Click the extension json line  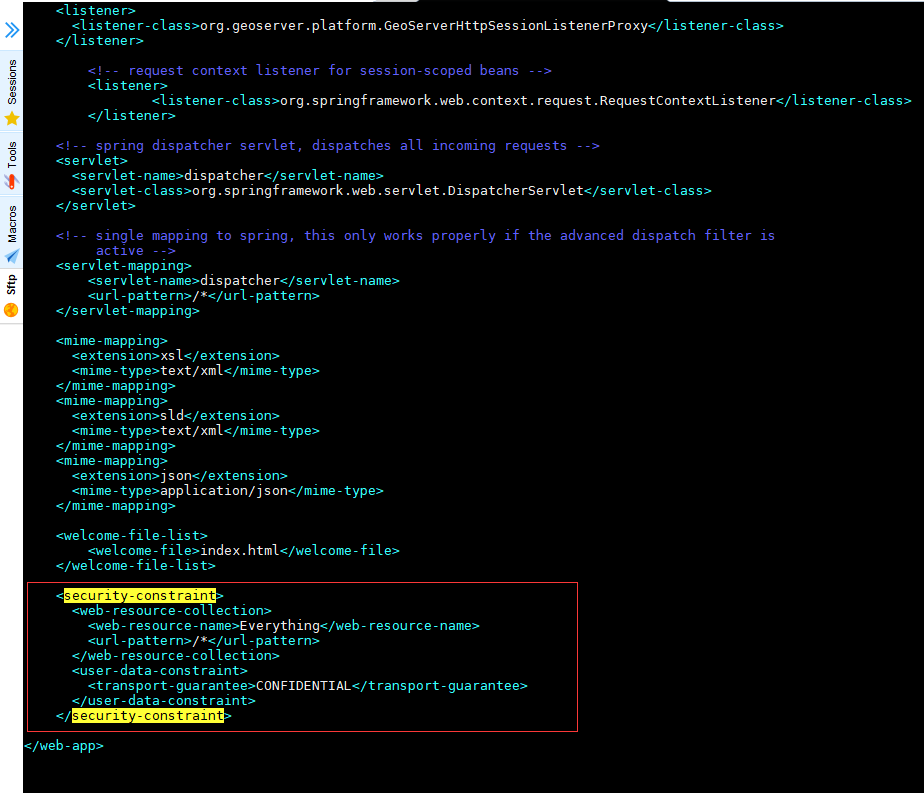pyautogui.click(x=180, y=476)
